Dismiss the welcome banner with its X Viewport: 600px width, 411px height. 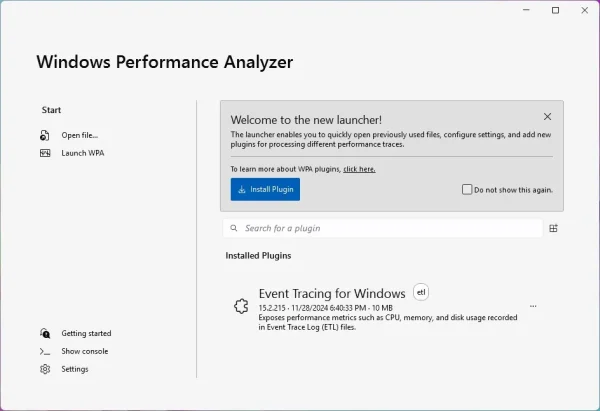point(548,117)
